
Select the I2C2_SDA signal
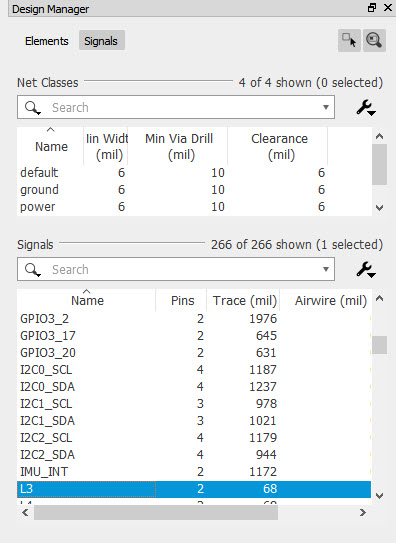(x=194, y=454)
